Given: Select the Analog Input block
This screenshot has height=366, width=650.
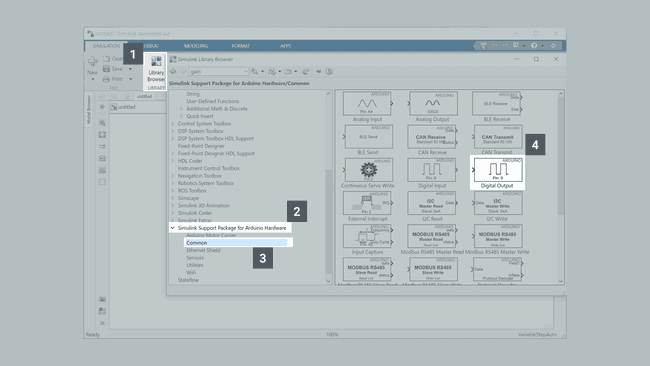Looking at the screenshot, I should tap(367, 107).
